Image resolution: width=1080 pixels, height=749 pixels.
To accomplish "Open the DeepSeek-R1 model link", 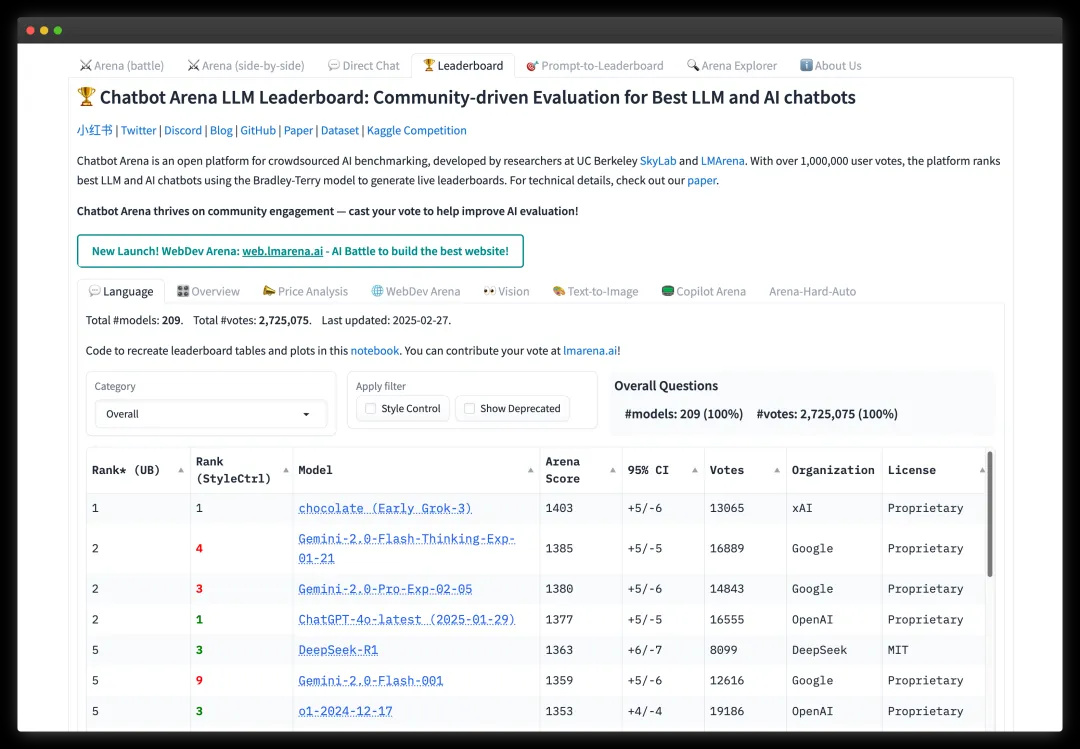I will click(338, 650).
